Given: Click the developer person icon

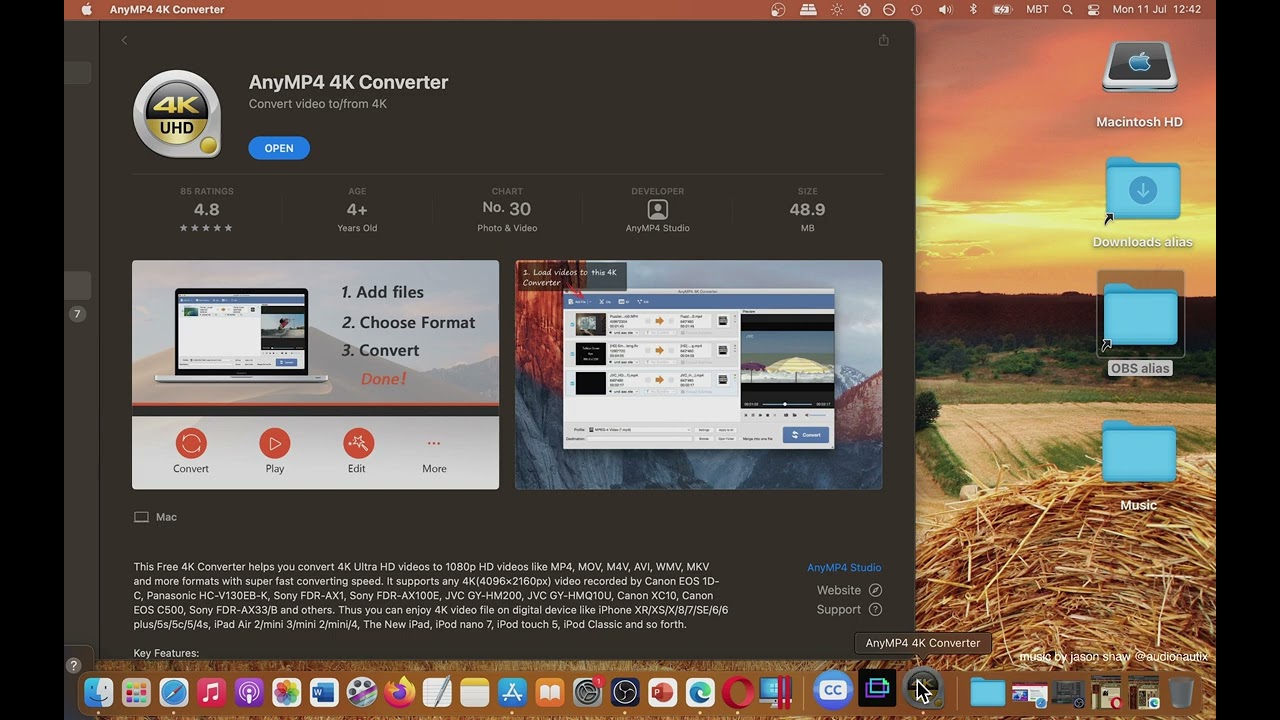Looking at the screenshot, I should coord(657,209).
